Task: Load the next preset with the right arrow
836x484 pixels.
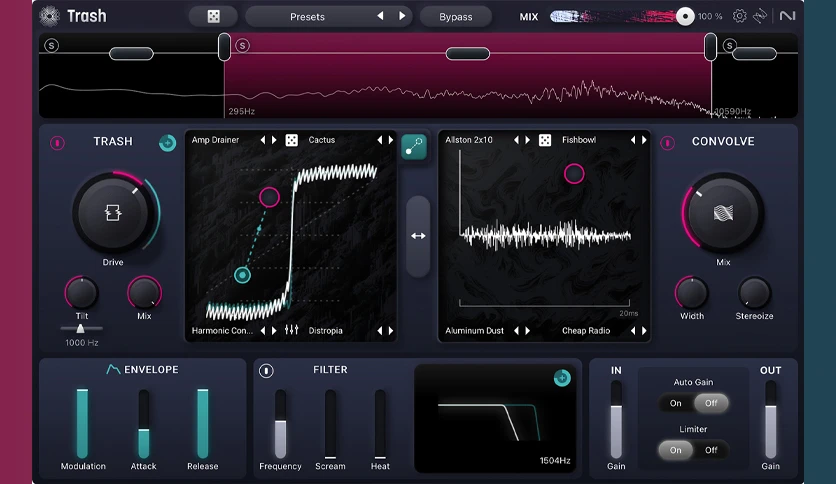Action: [402, 16]
